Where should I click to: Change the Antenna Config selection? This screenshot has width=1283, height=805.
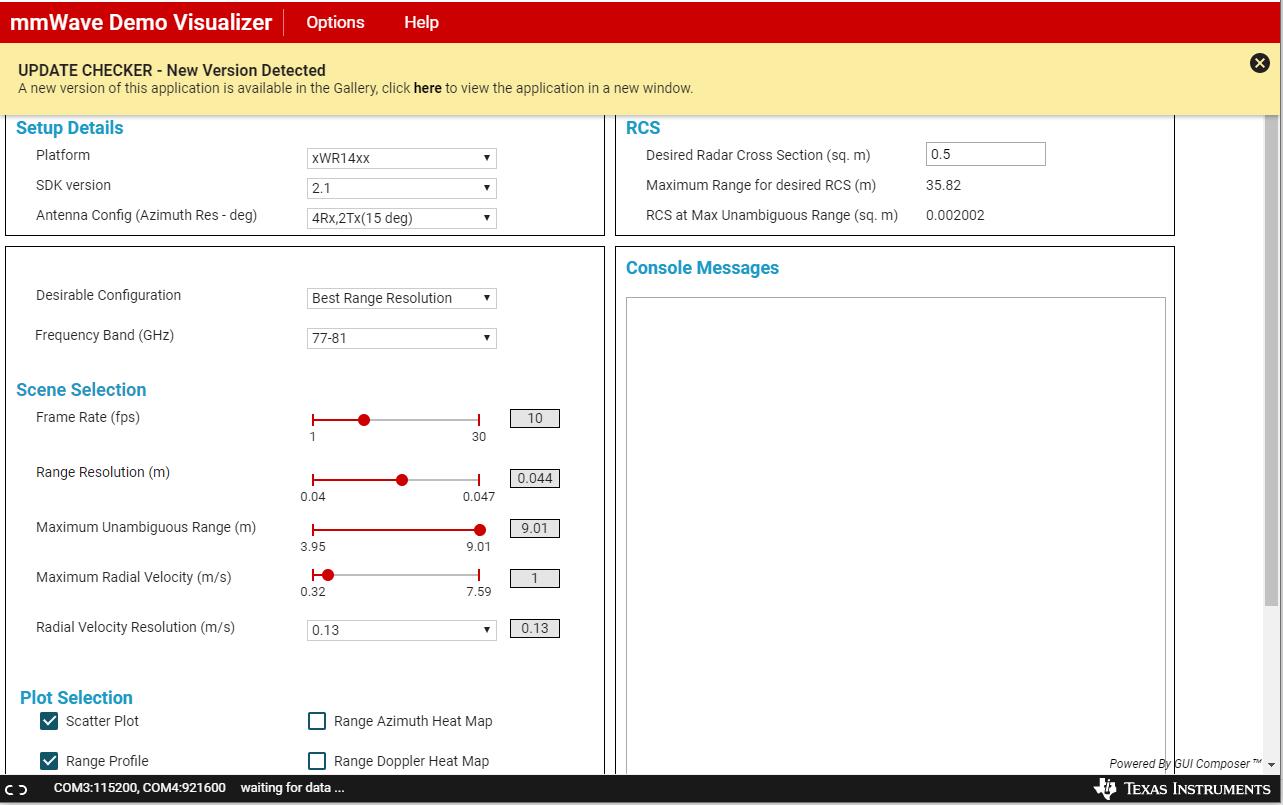pyautogui.click(x=402, y=218)
